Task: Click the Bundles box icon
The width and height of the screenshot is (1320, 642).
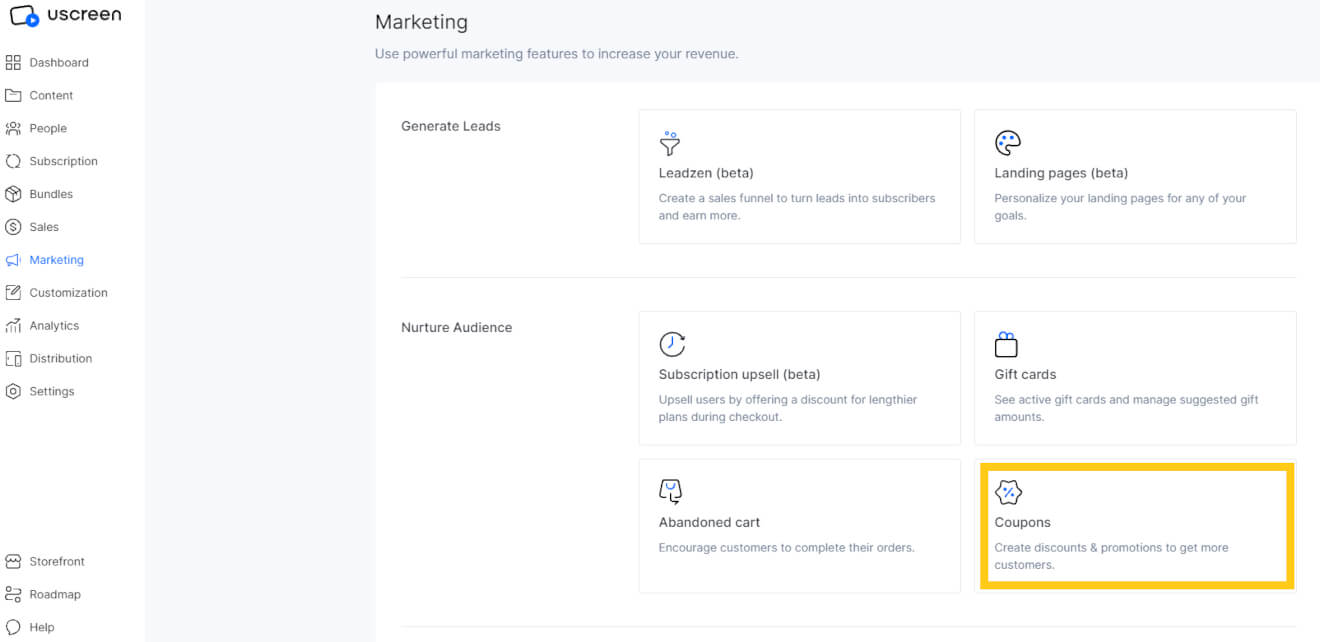Action: pos(13,194)
